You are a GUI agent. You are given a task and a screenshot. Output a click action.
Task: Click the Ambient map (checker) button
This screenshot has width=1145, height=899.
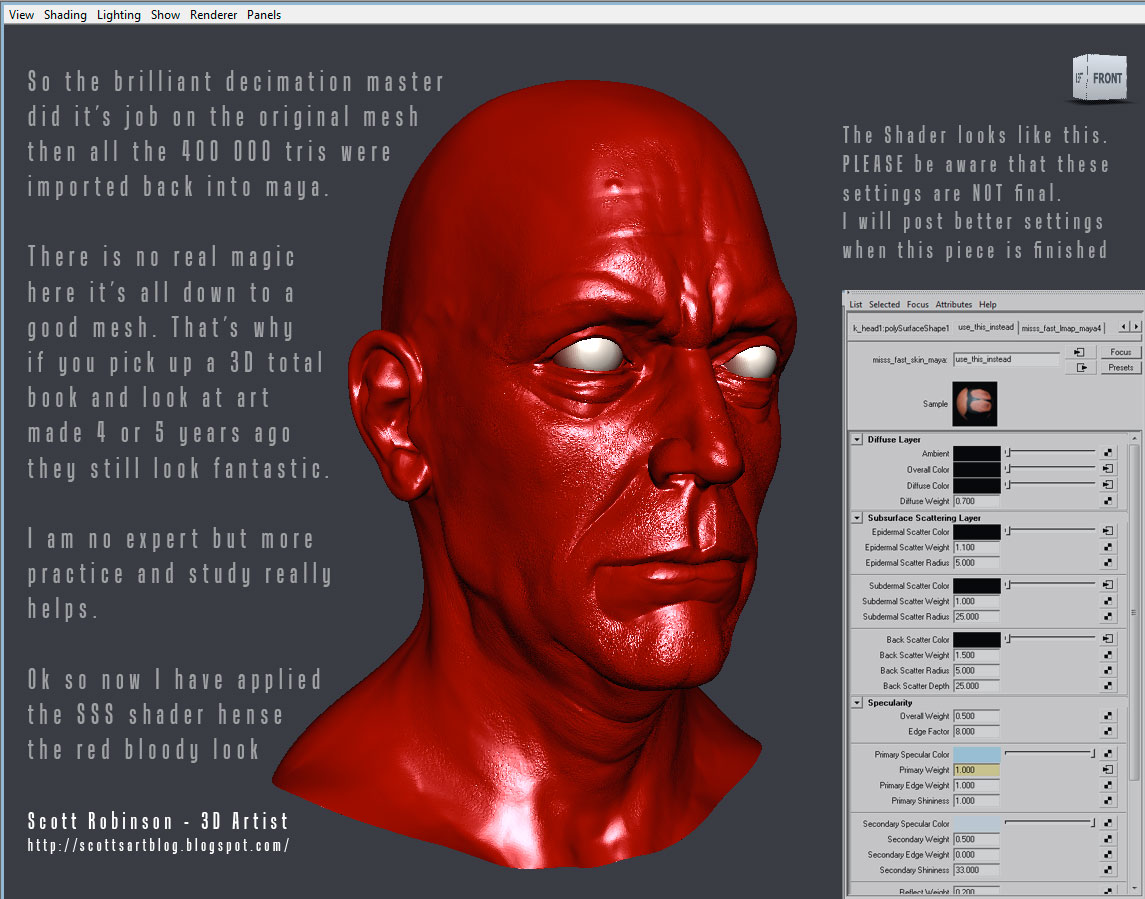click(1108, 454)
